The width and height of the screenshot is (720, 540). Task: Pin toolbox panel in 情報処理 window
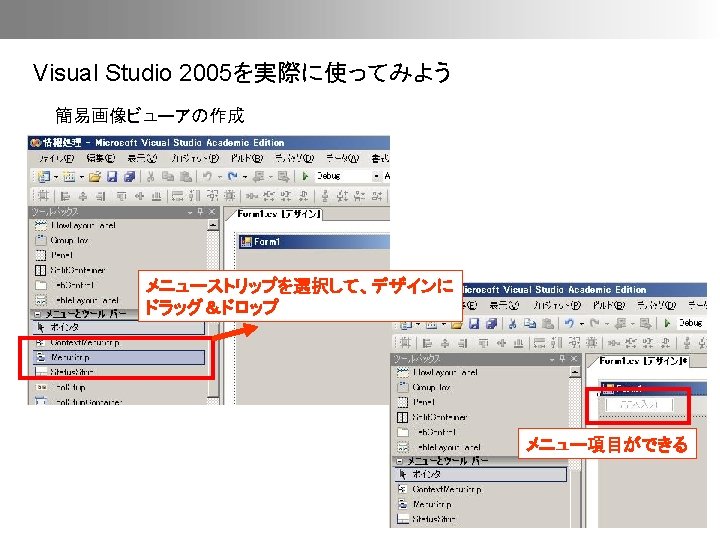pyautogui.click(x=200, y=212)
